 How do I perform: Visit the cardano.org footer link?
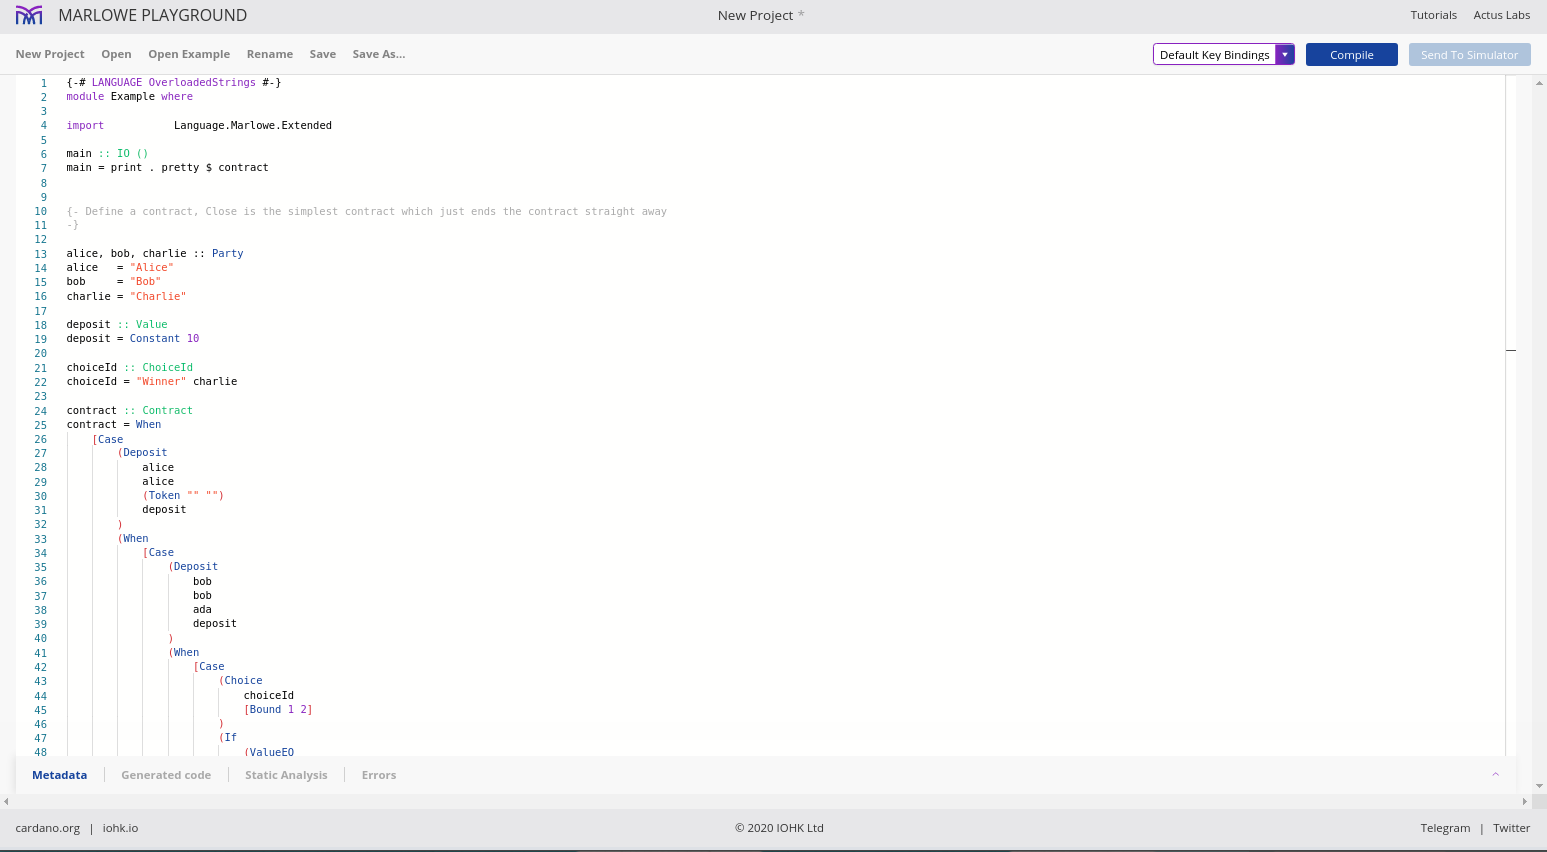pos(47,828)
